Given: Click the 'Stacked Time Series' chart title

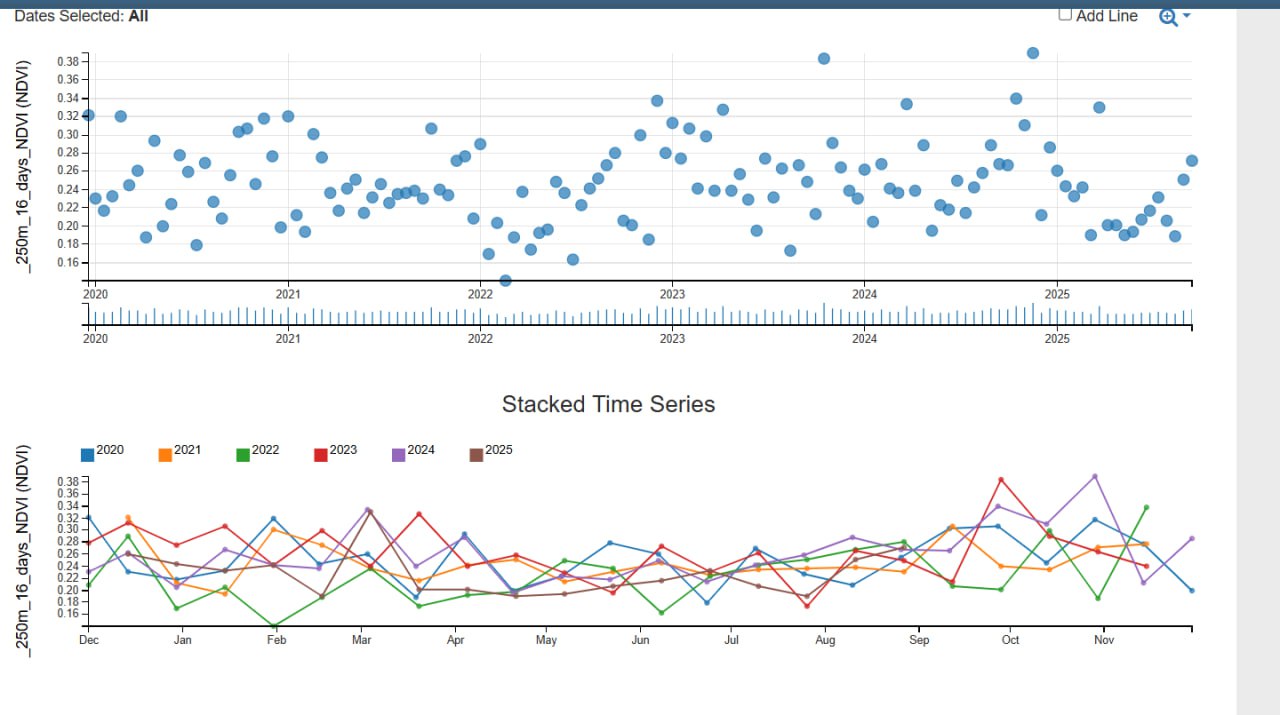Looking at the screenshot, I should tap(608, 404).
